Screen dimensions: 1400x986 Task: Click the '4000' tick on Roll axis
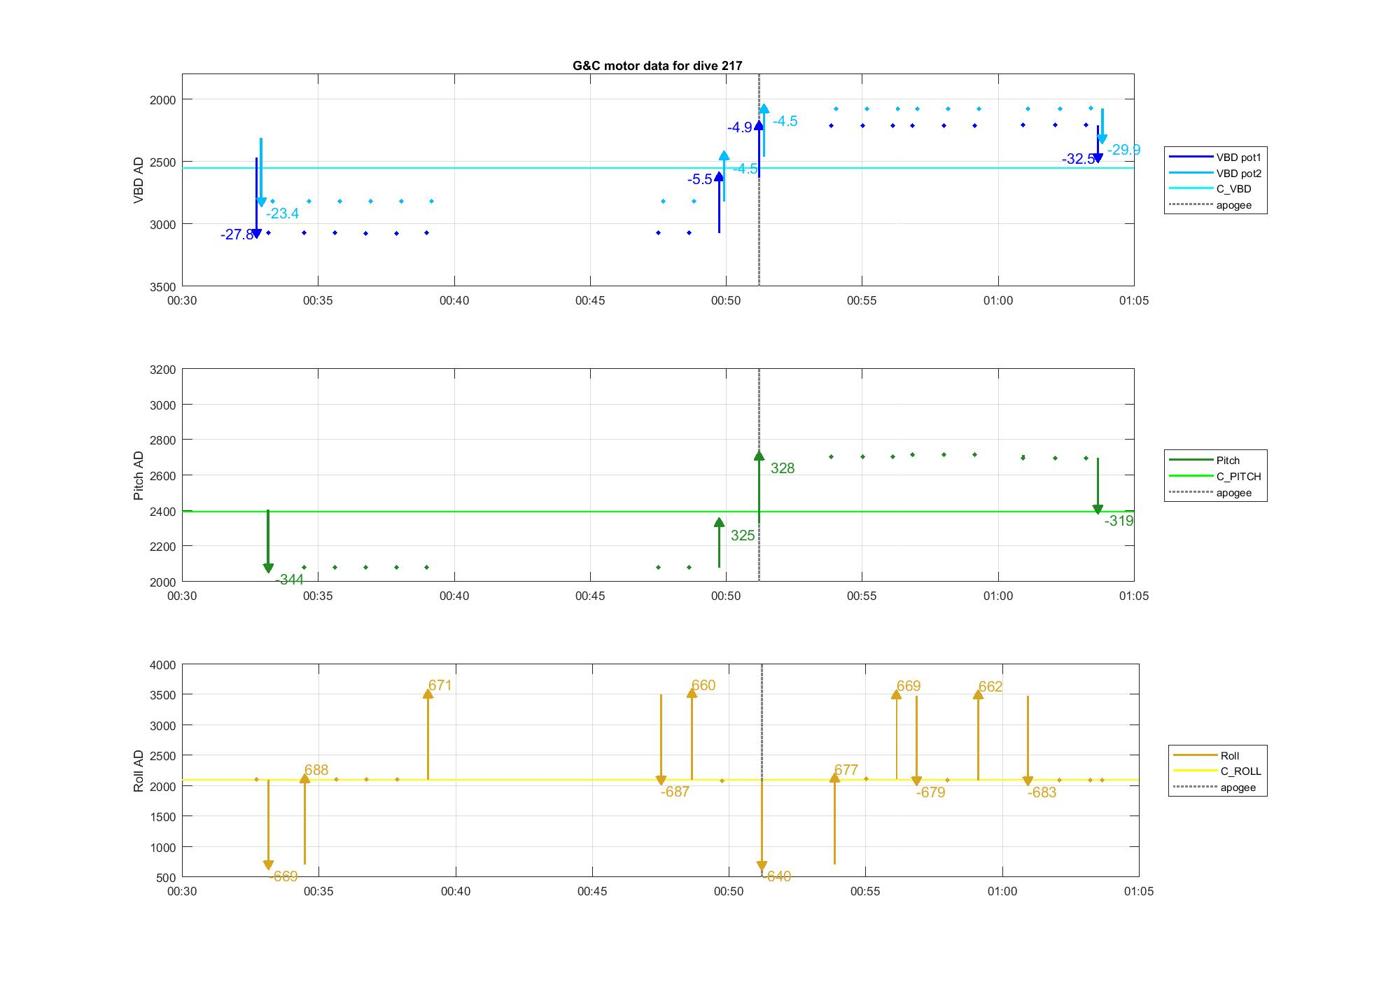coord(162,665)
